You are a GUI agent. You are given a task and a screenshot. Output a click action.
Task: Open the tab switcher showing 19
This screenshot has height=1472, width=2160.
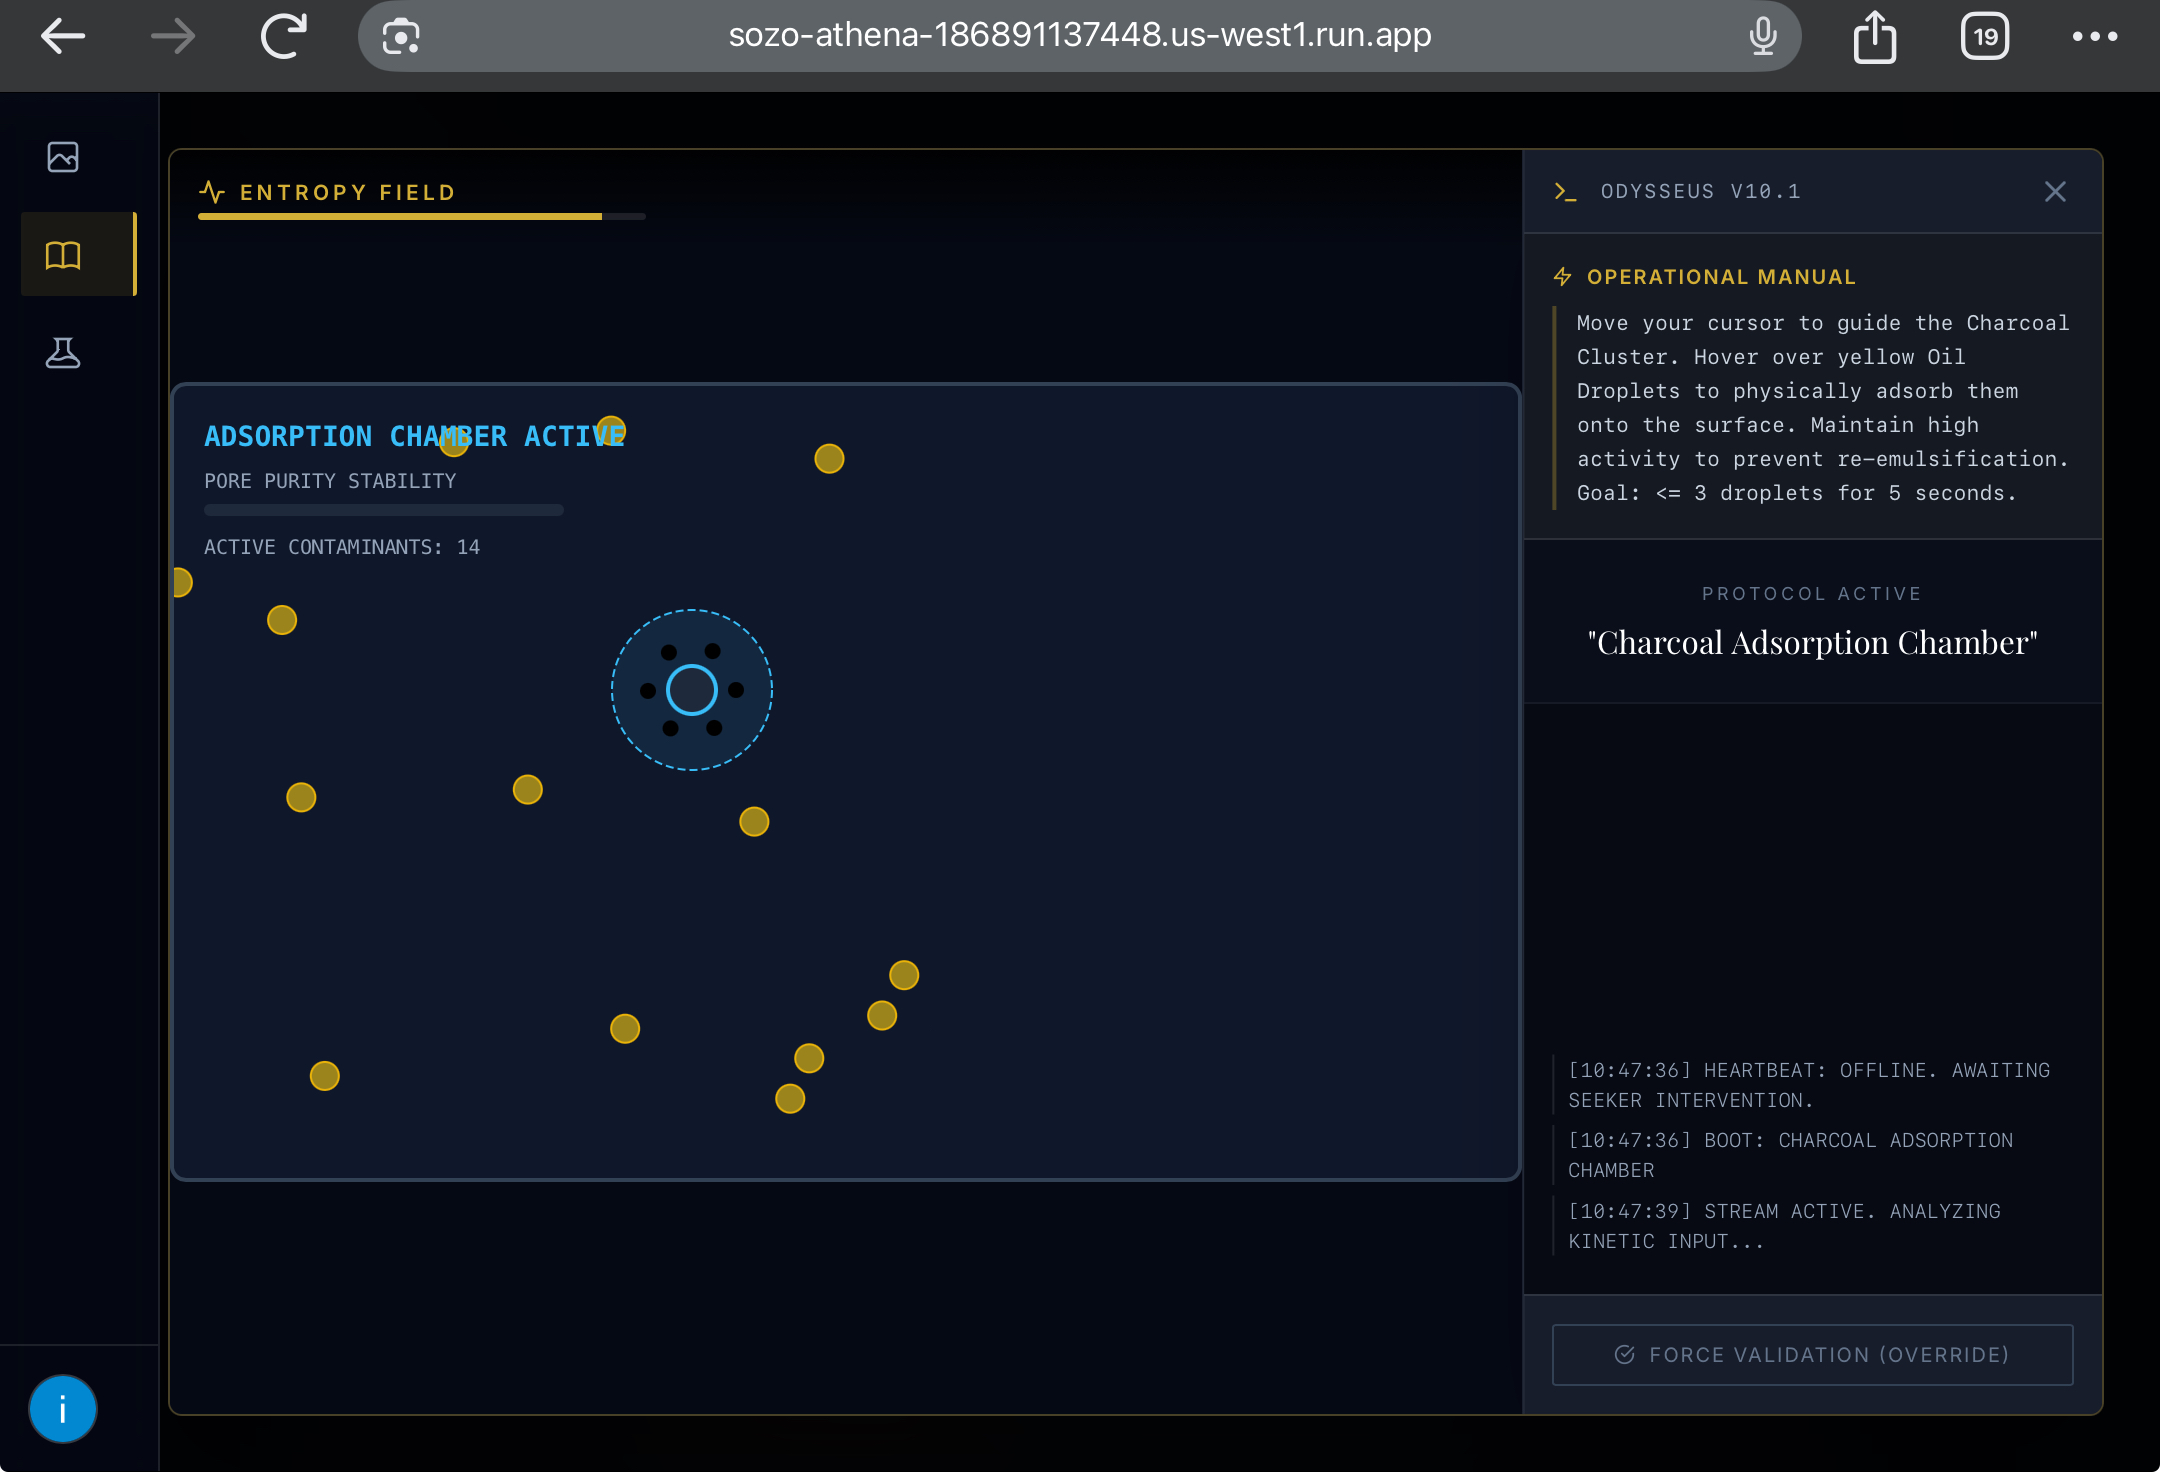[x=1985, y=37]
